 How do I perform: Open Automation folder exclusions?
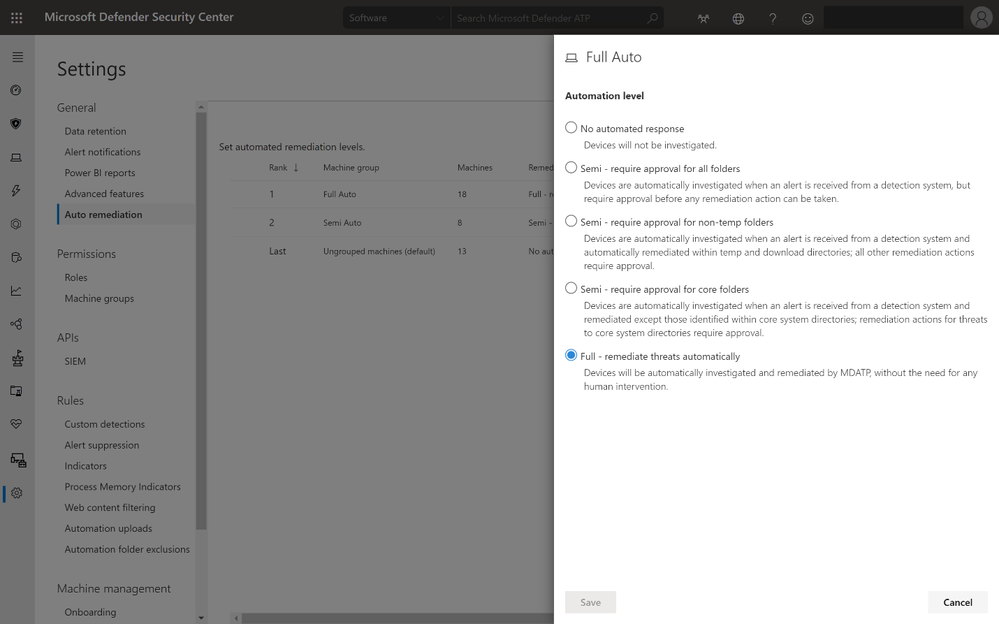tap(127, 549)
